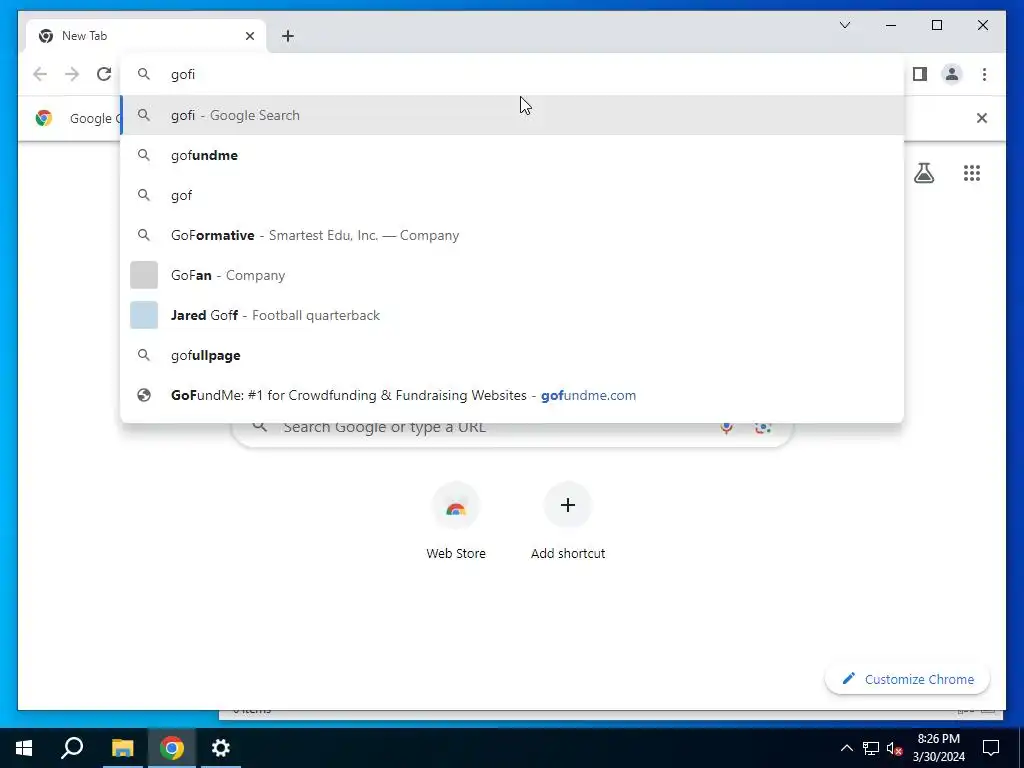Click the browser Forward arrow
Screen dimensions: 1024x768
click(72, 74)
